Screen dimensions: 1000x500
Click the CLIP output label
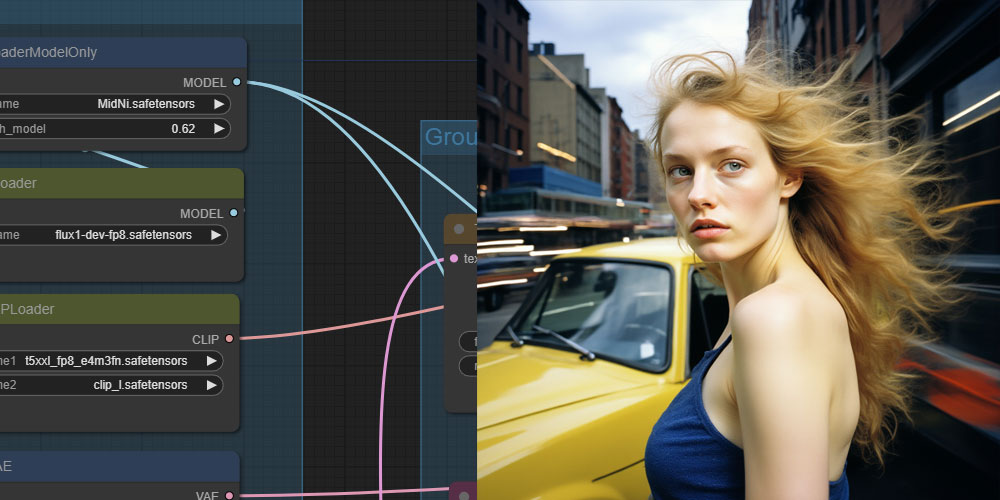205,339
